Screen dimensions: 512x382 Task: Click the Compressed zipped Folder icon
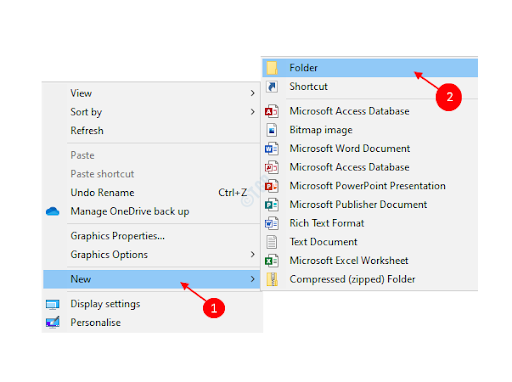point(272,279)
